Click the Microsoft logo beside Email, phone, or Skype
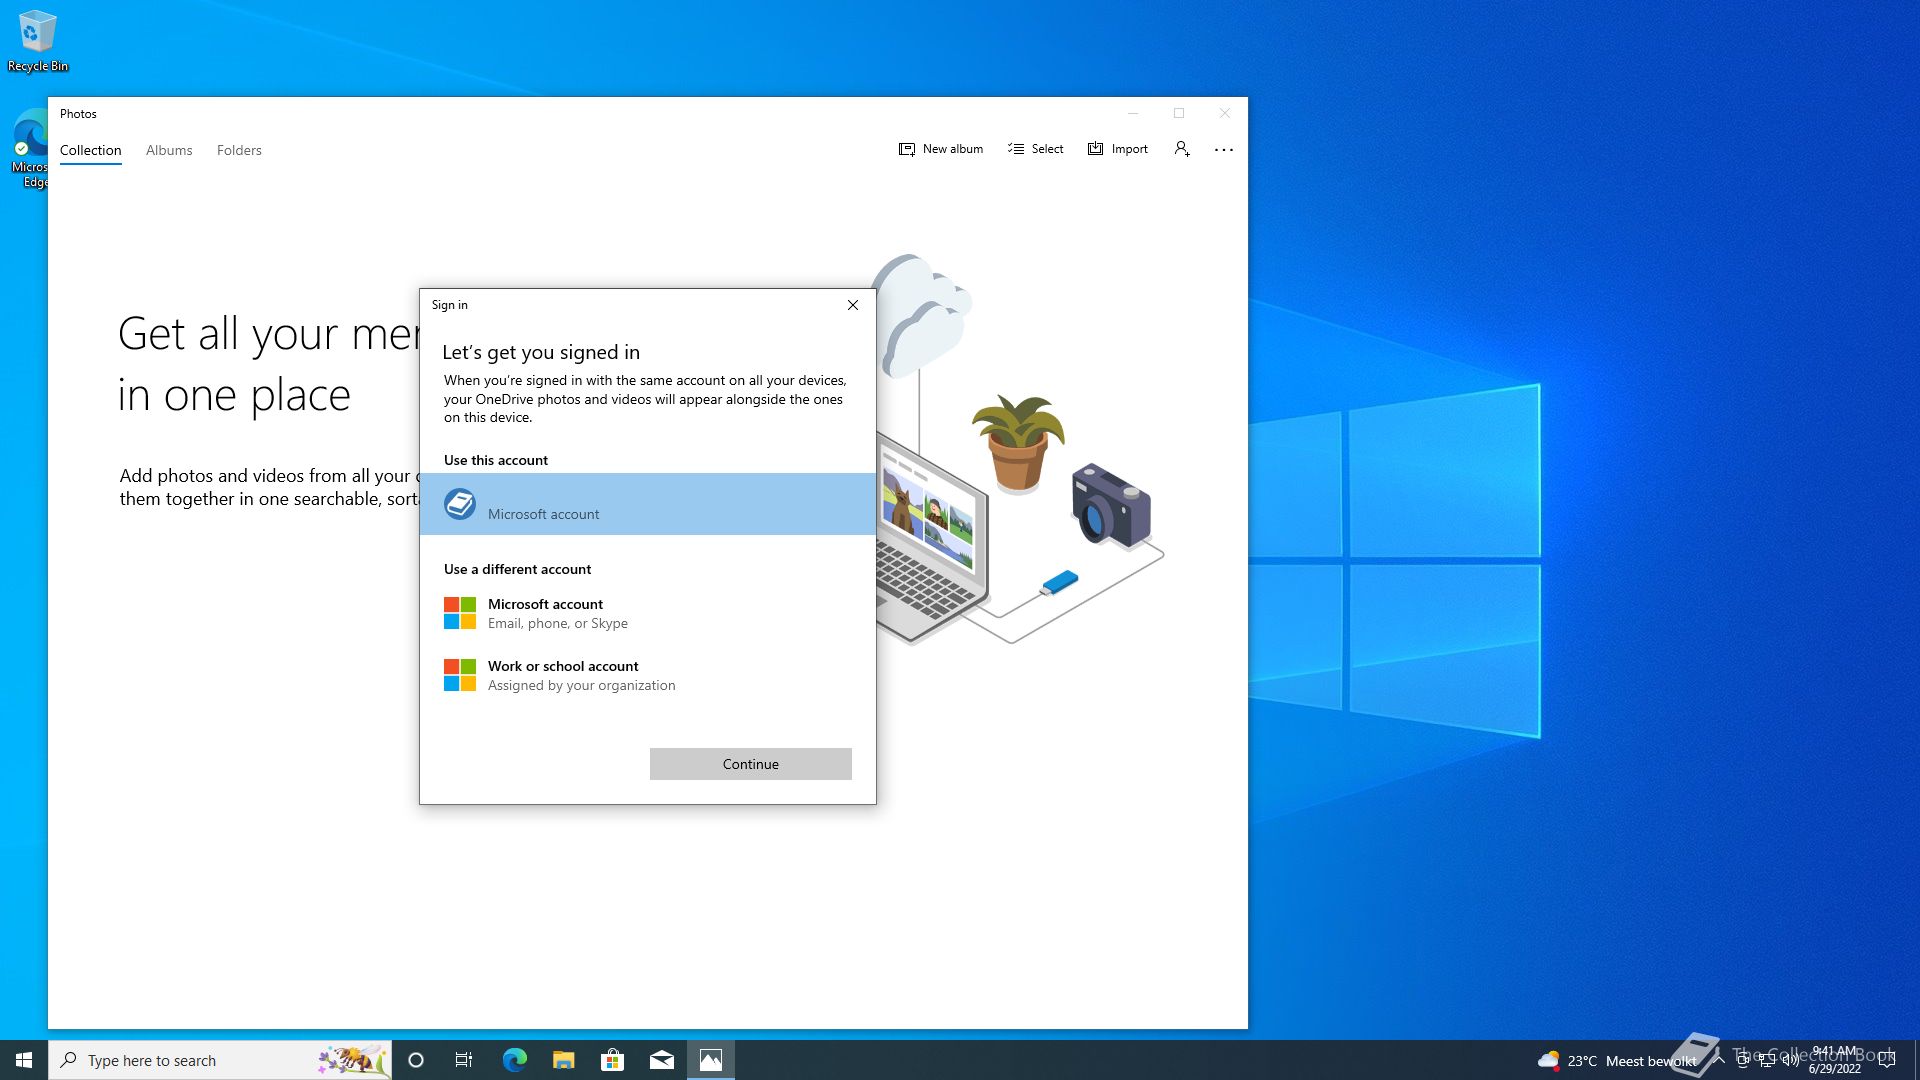This screenshot has height=1080, width=1920. pos(460,613)
